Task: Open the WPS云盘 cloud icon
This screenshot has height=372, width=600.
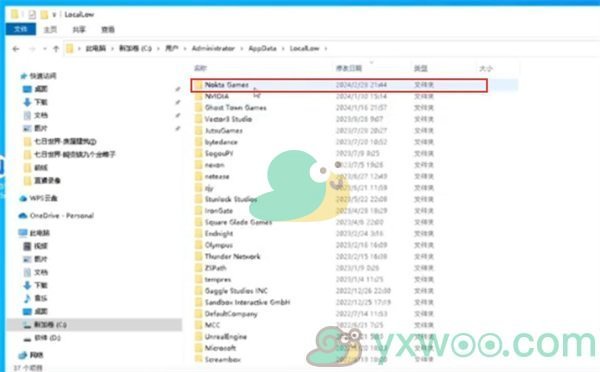Action: [23, 198]
